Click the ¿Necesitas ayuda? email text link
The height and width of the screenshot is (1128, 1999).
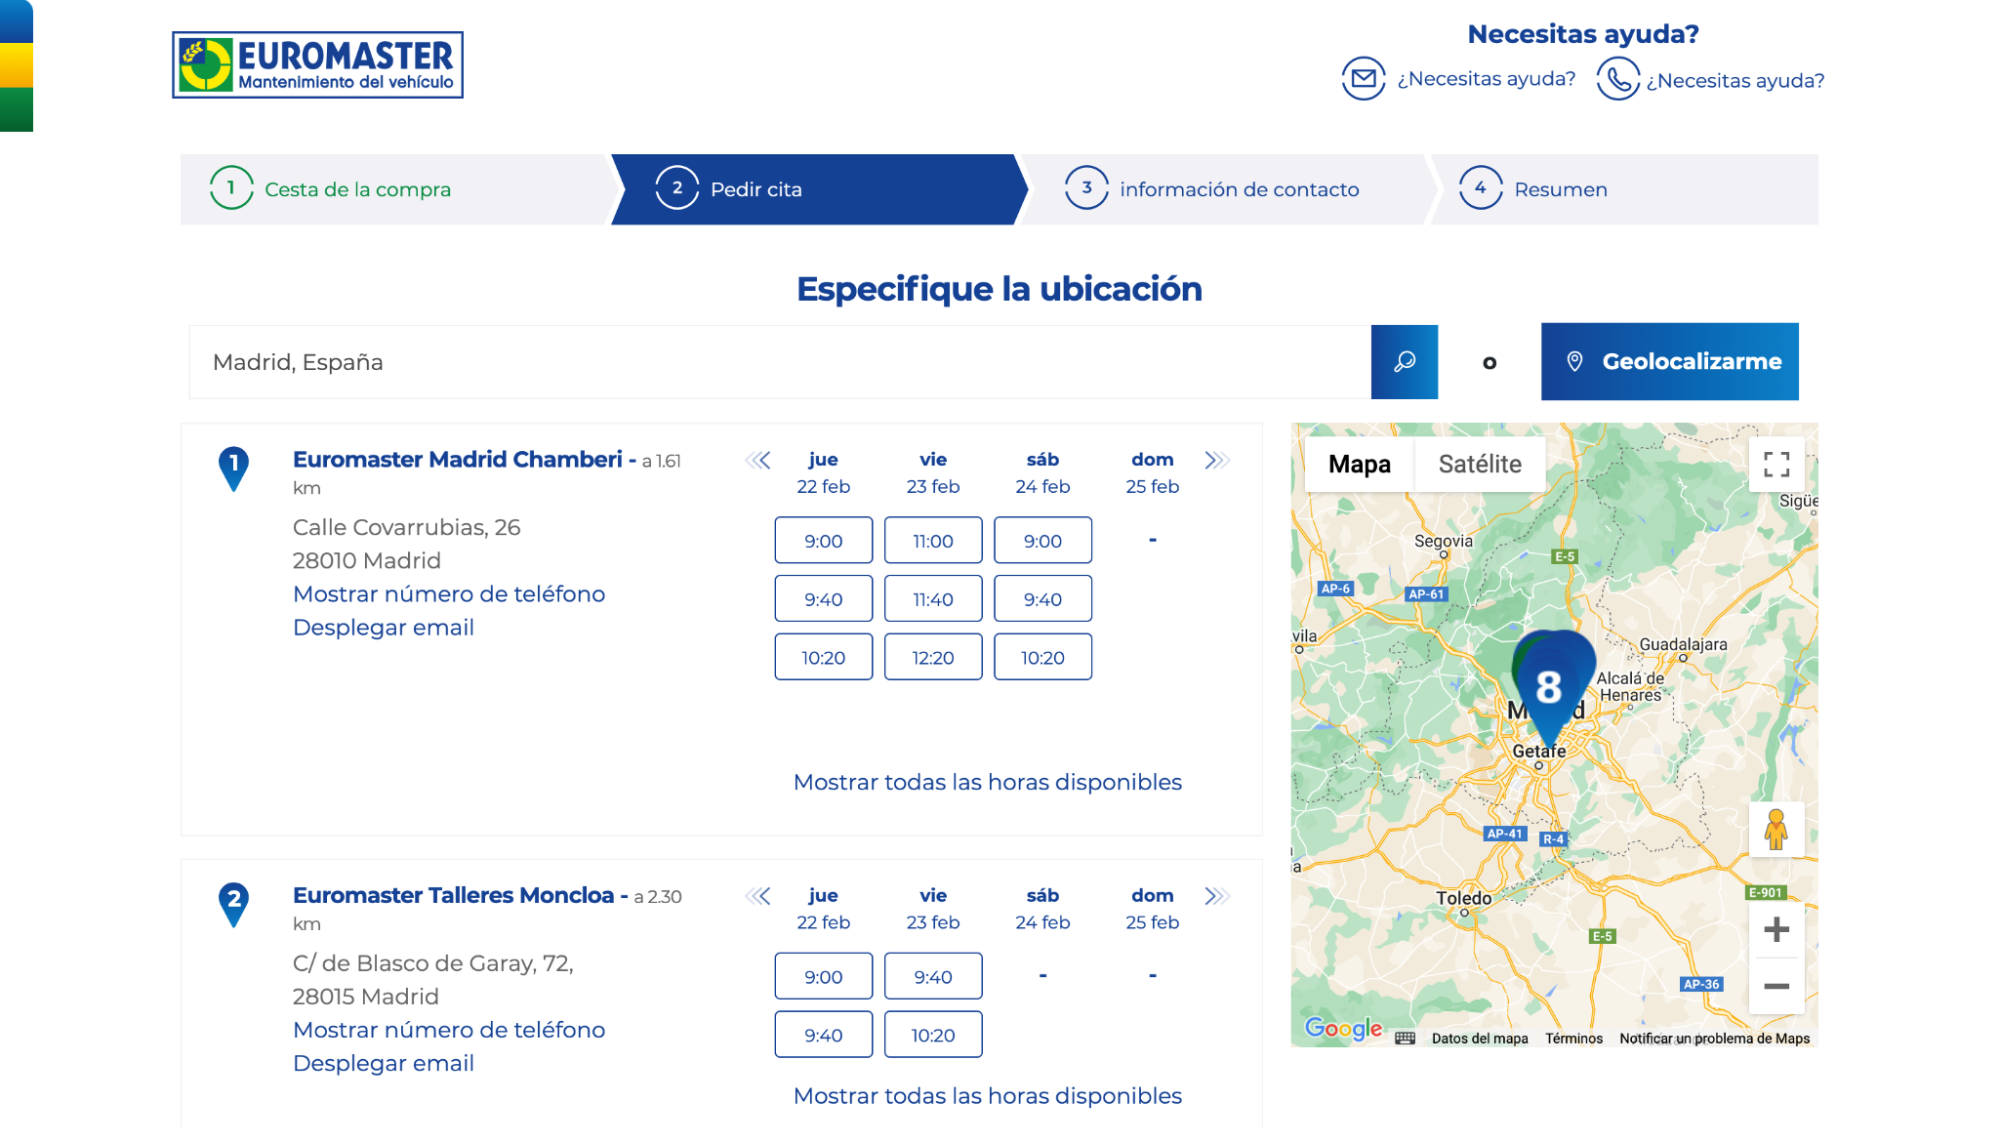[1486, 79]
